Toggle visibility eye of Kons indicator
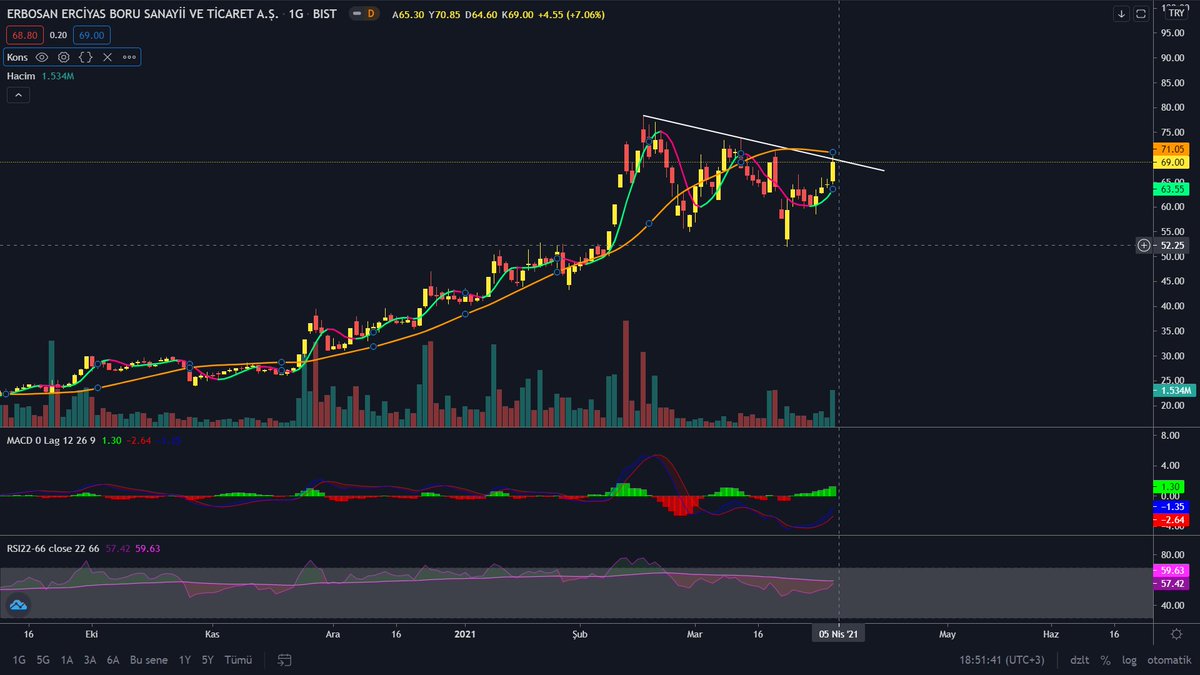Screen dimensions: 1200x675 click(42, 57)
